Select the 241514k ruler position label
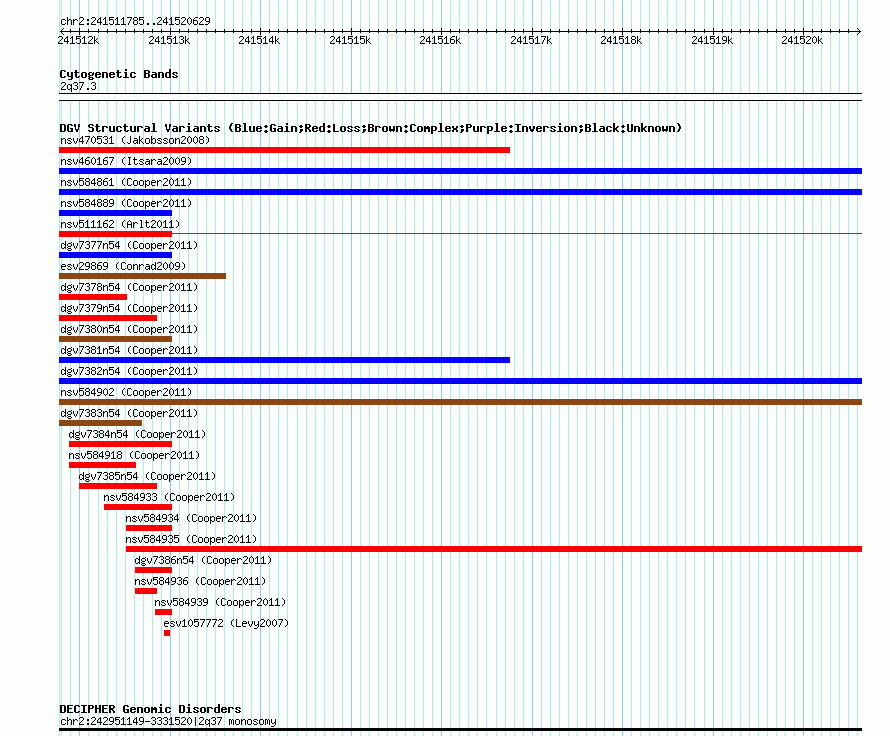 pyautogui.click(x=259, y=40)
